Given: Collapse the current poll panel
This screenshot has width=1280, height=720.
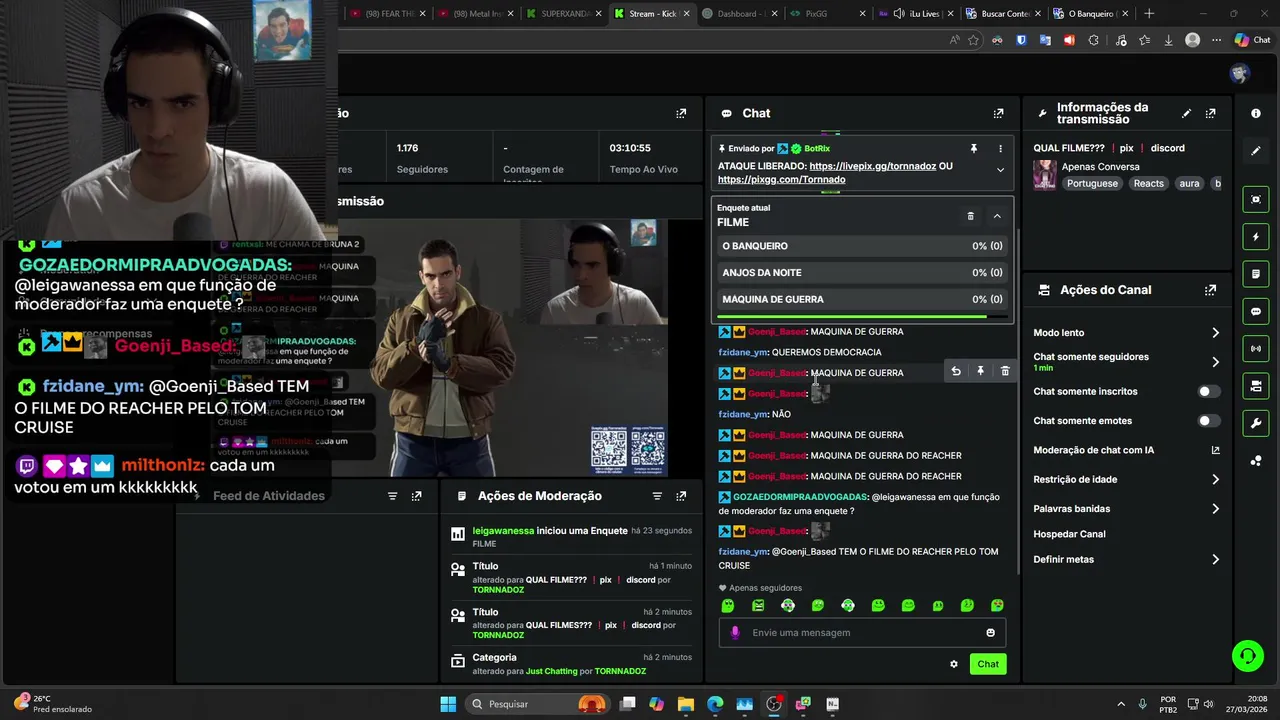Looking at the screenshot, I should [x=997, y=216].
